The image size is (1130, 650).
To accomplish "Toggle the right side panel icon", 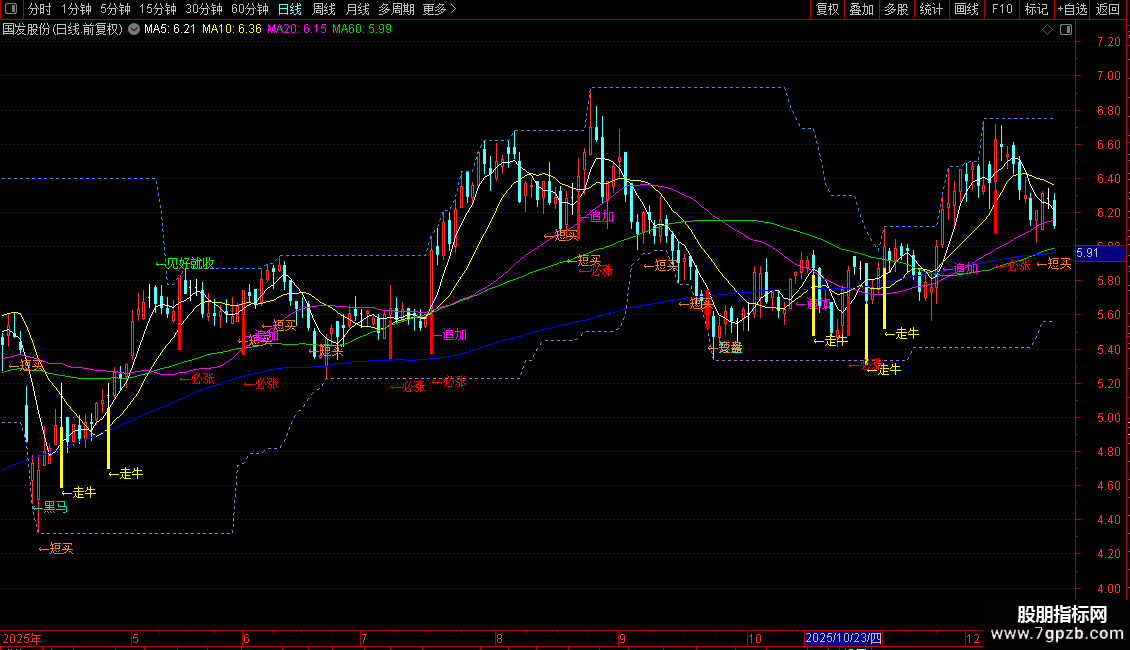I will pyautogui.click(x=1066, y=30).
